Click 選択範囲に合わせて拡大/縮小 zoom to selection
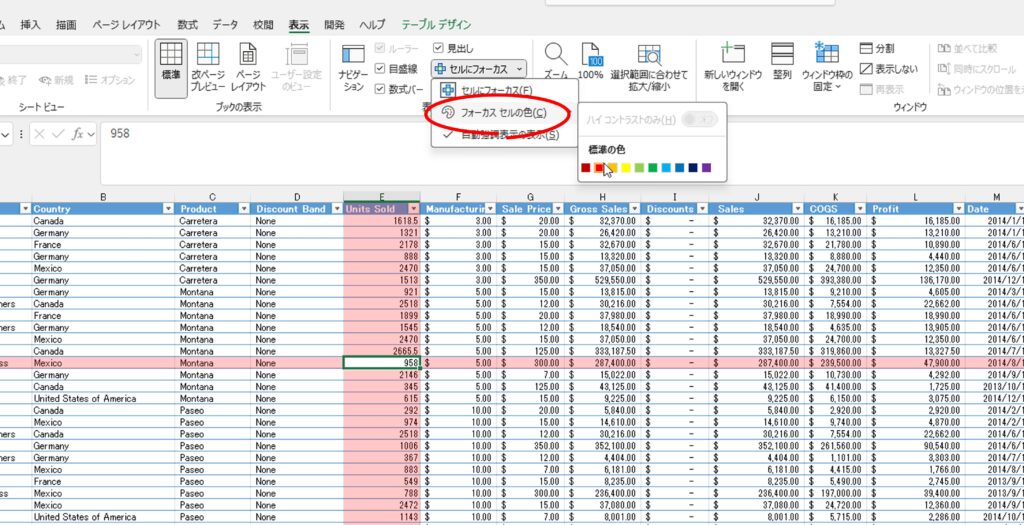The width and height of the screenshot is (1024, 525). click(649, 65)
